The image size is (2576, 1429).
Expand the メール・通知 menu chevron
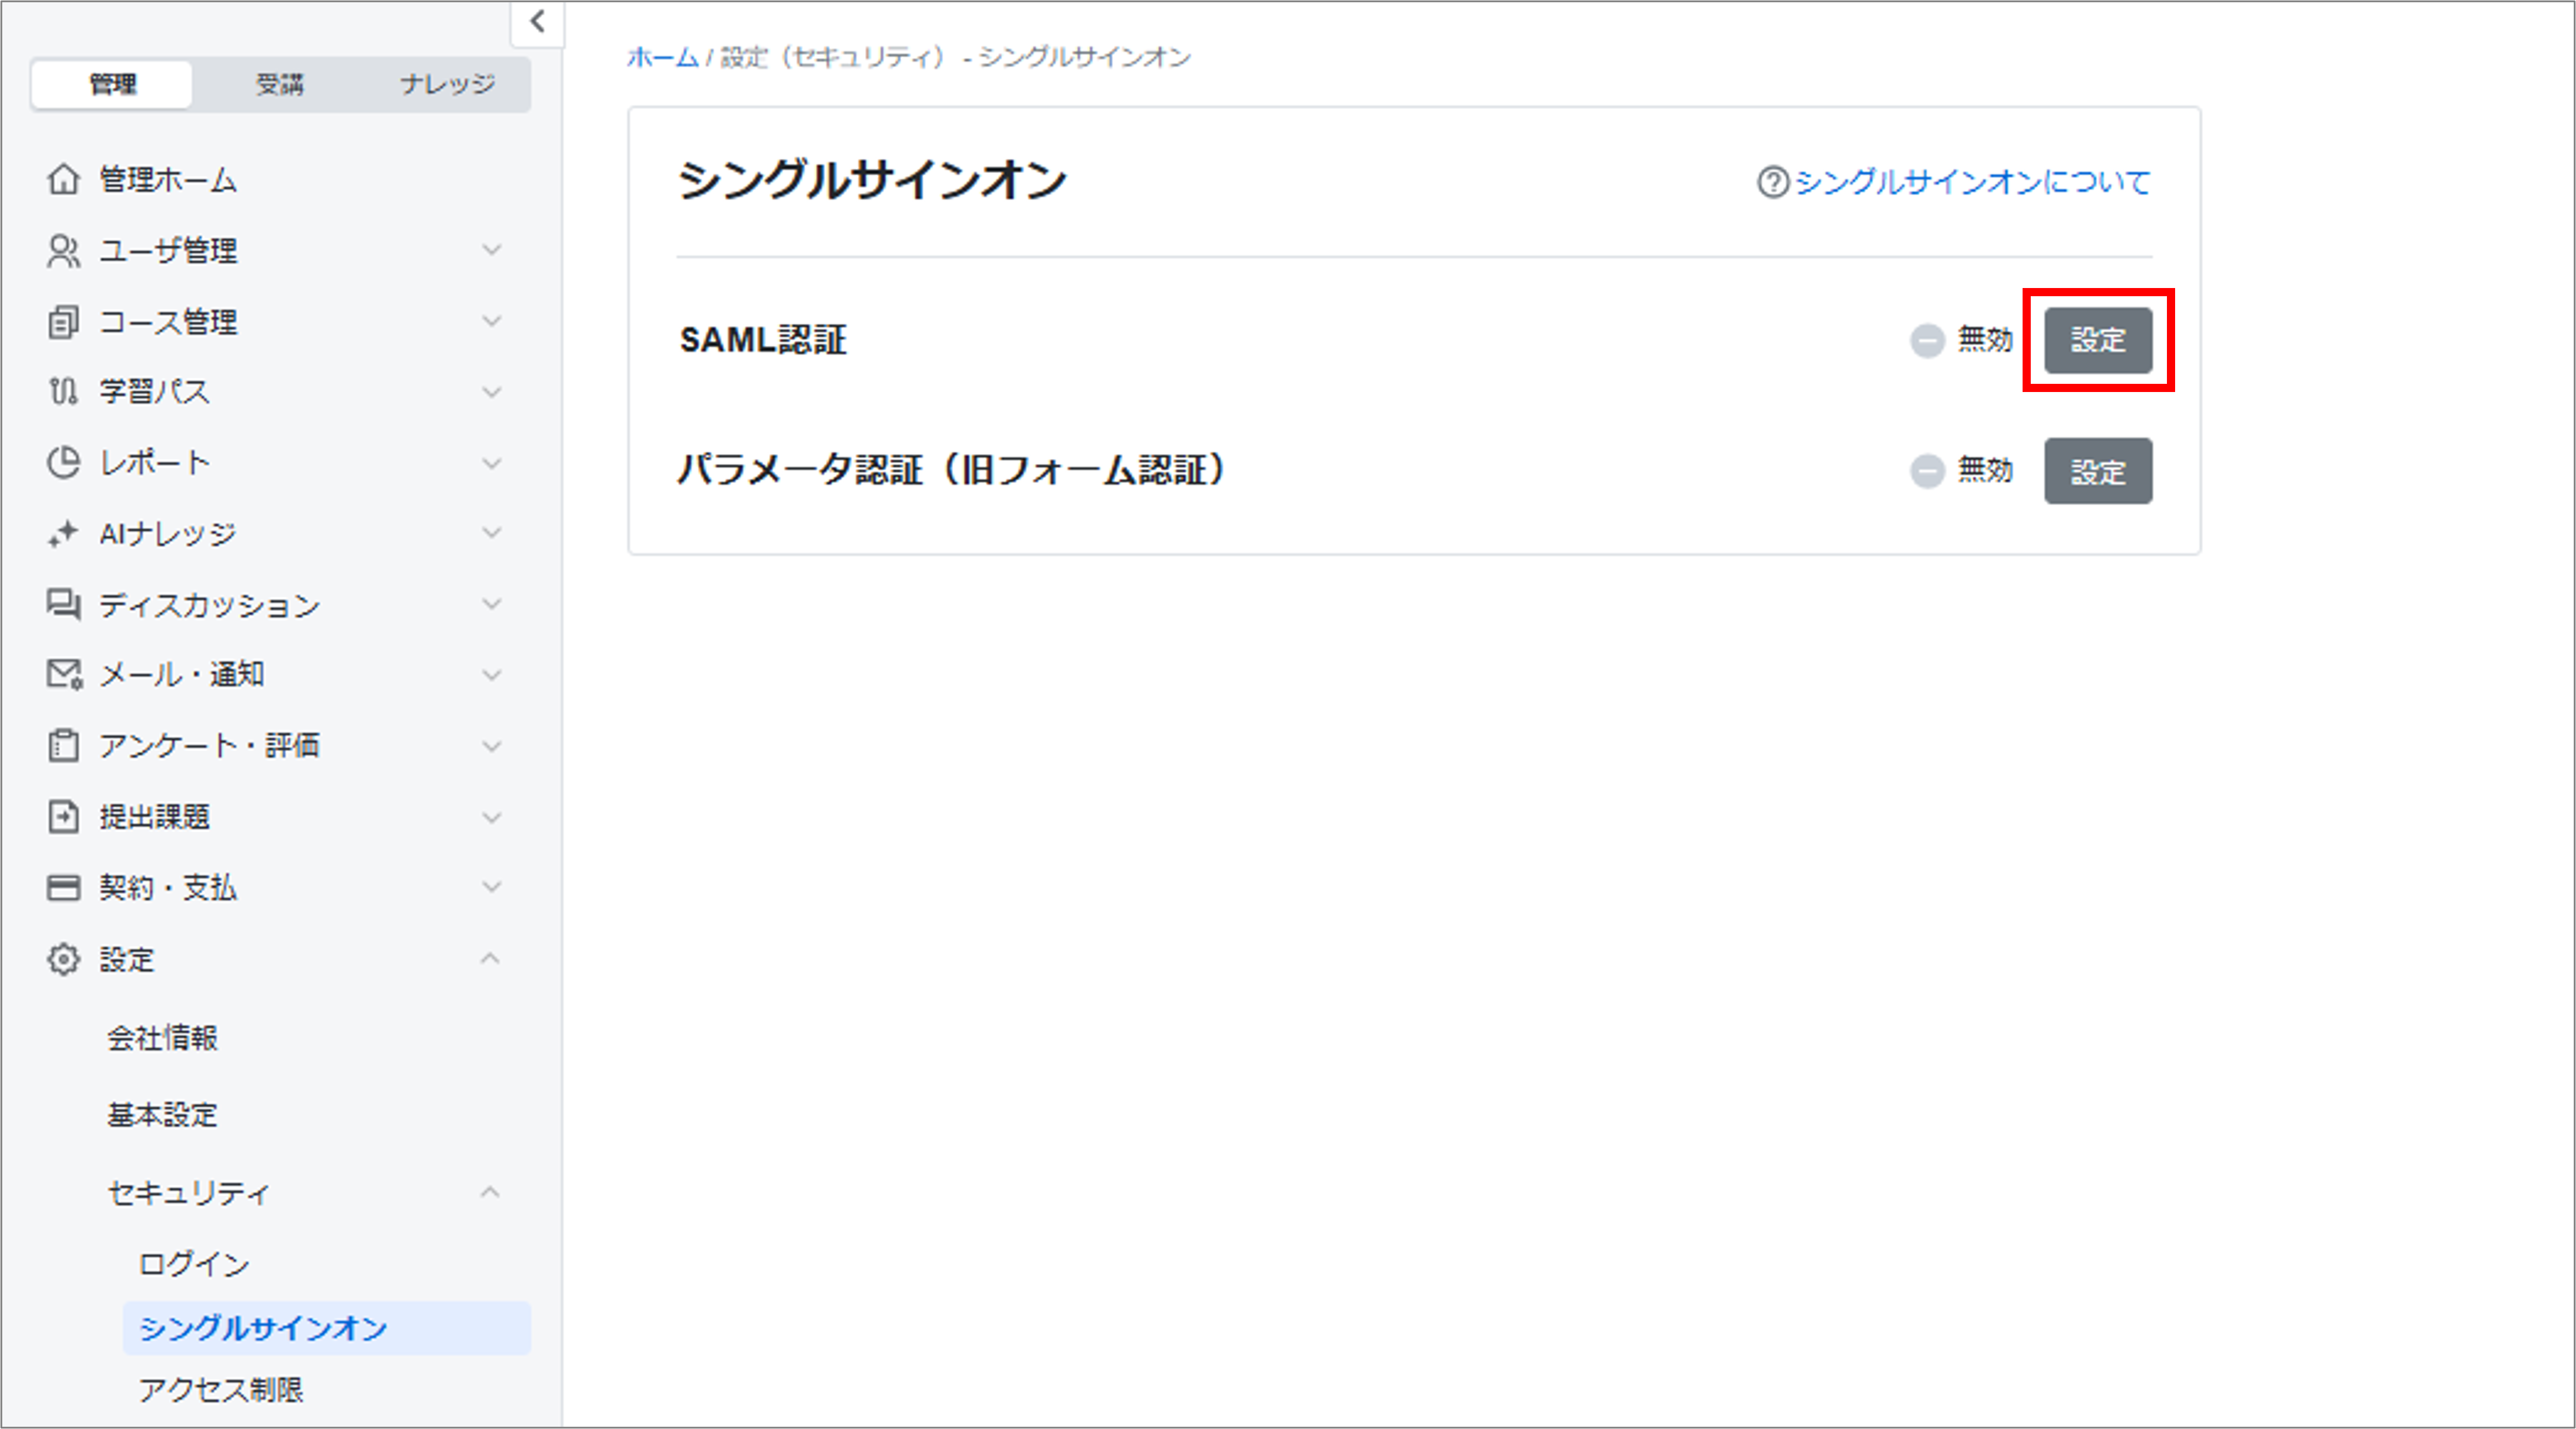[491, 675]
